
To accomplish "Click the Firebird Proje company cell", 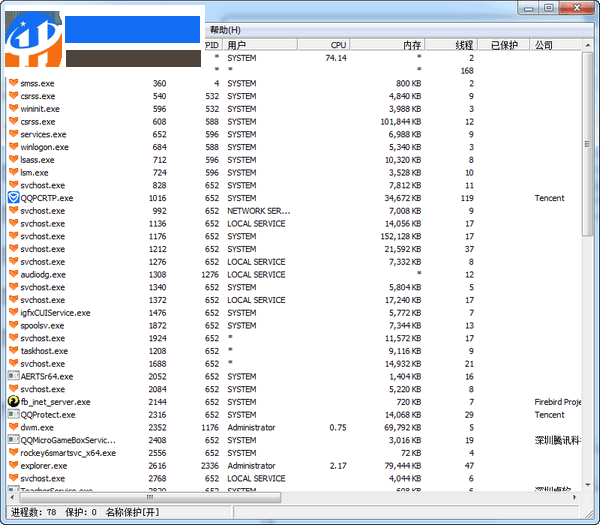I will pos(558,402).
